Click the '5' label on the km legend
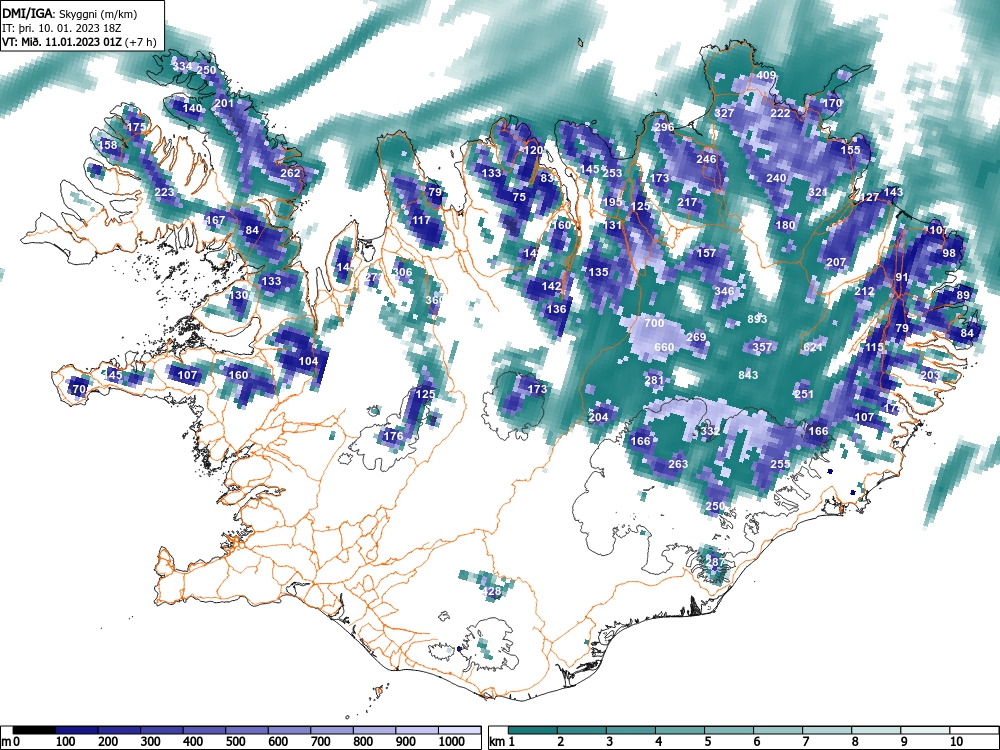1000x750 pixels. point(707,742)
